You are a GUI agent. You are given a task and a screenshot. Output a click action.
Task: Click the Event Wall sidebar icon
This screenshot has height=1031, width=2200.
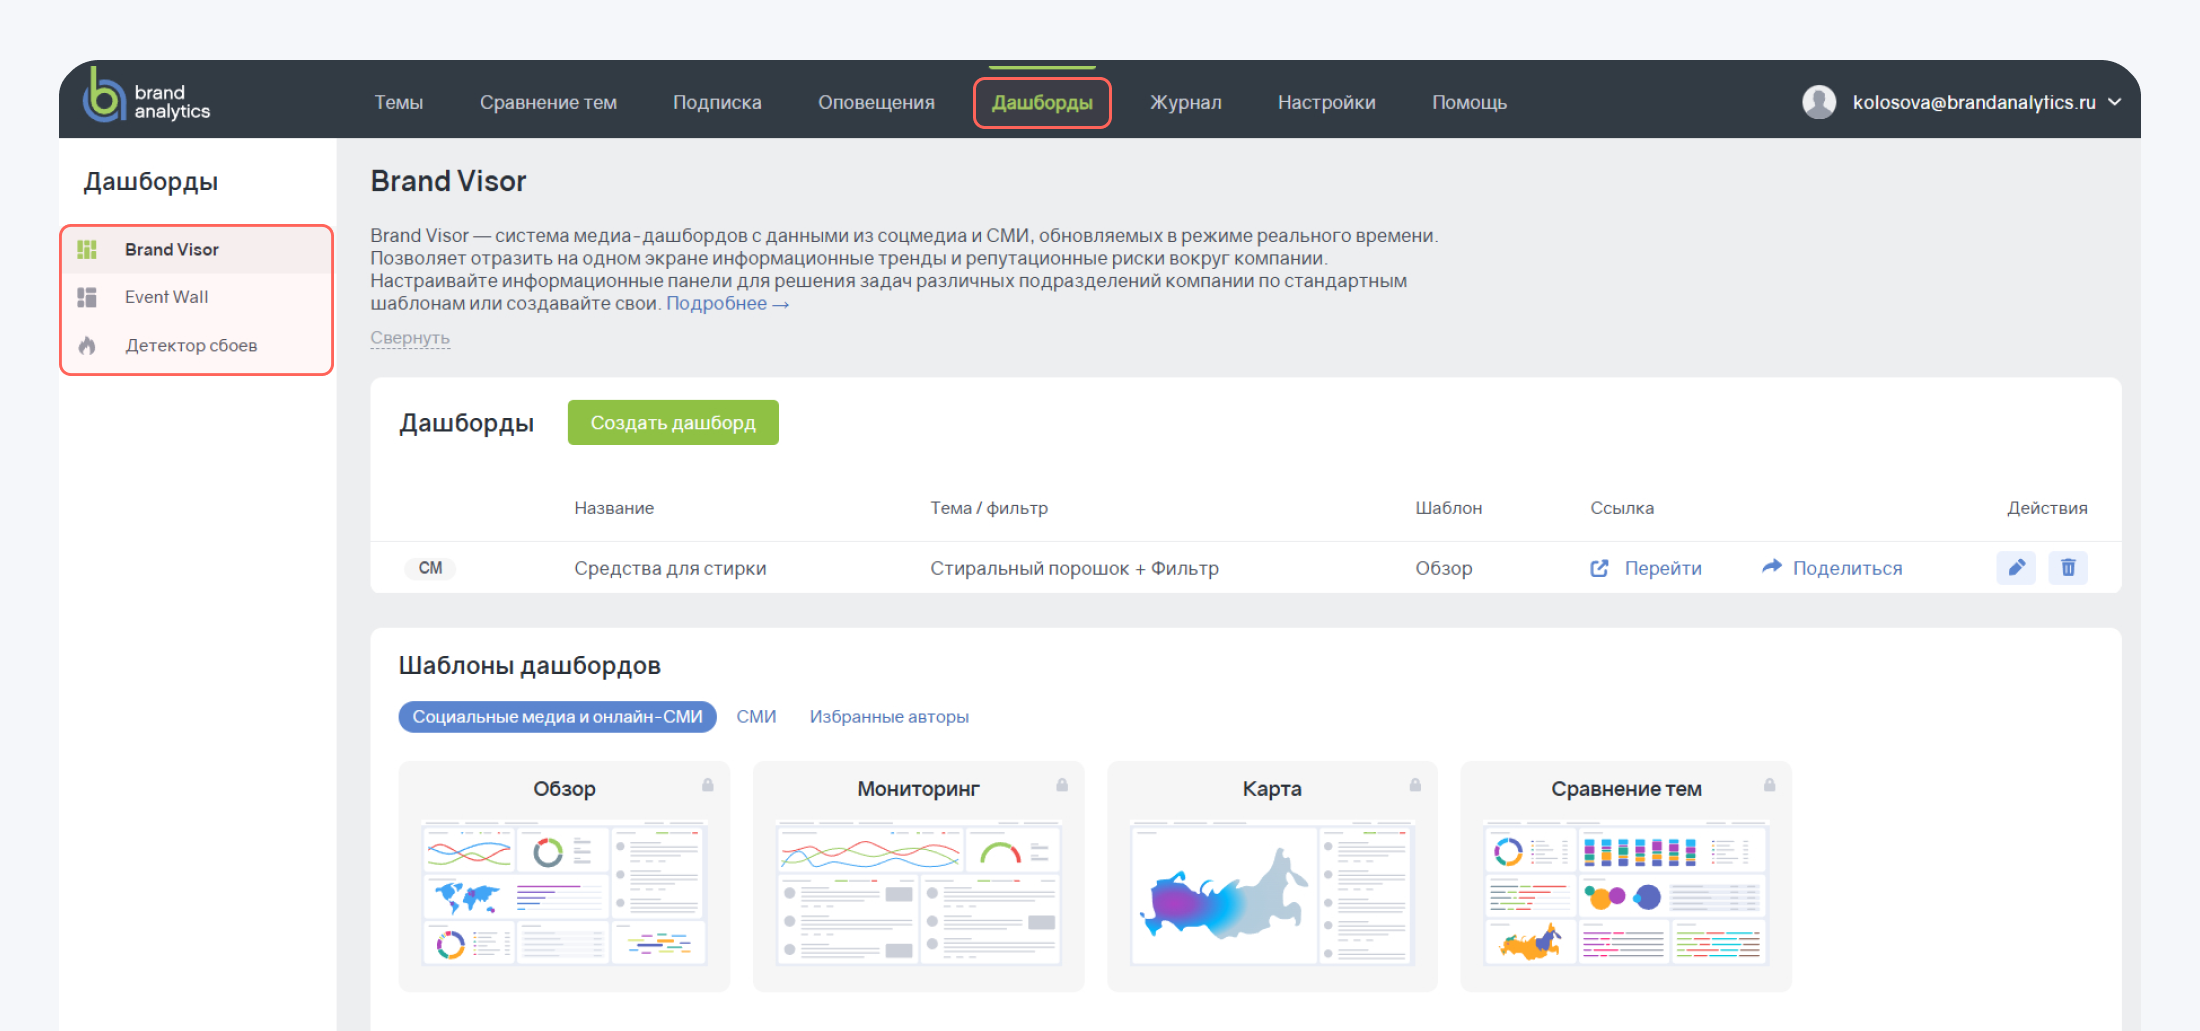click(x=87, y=297)
